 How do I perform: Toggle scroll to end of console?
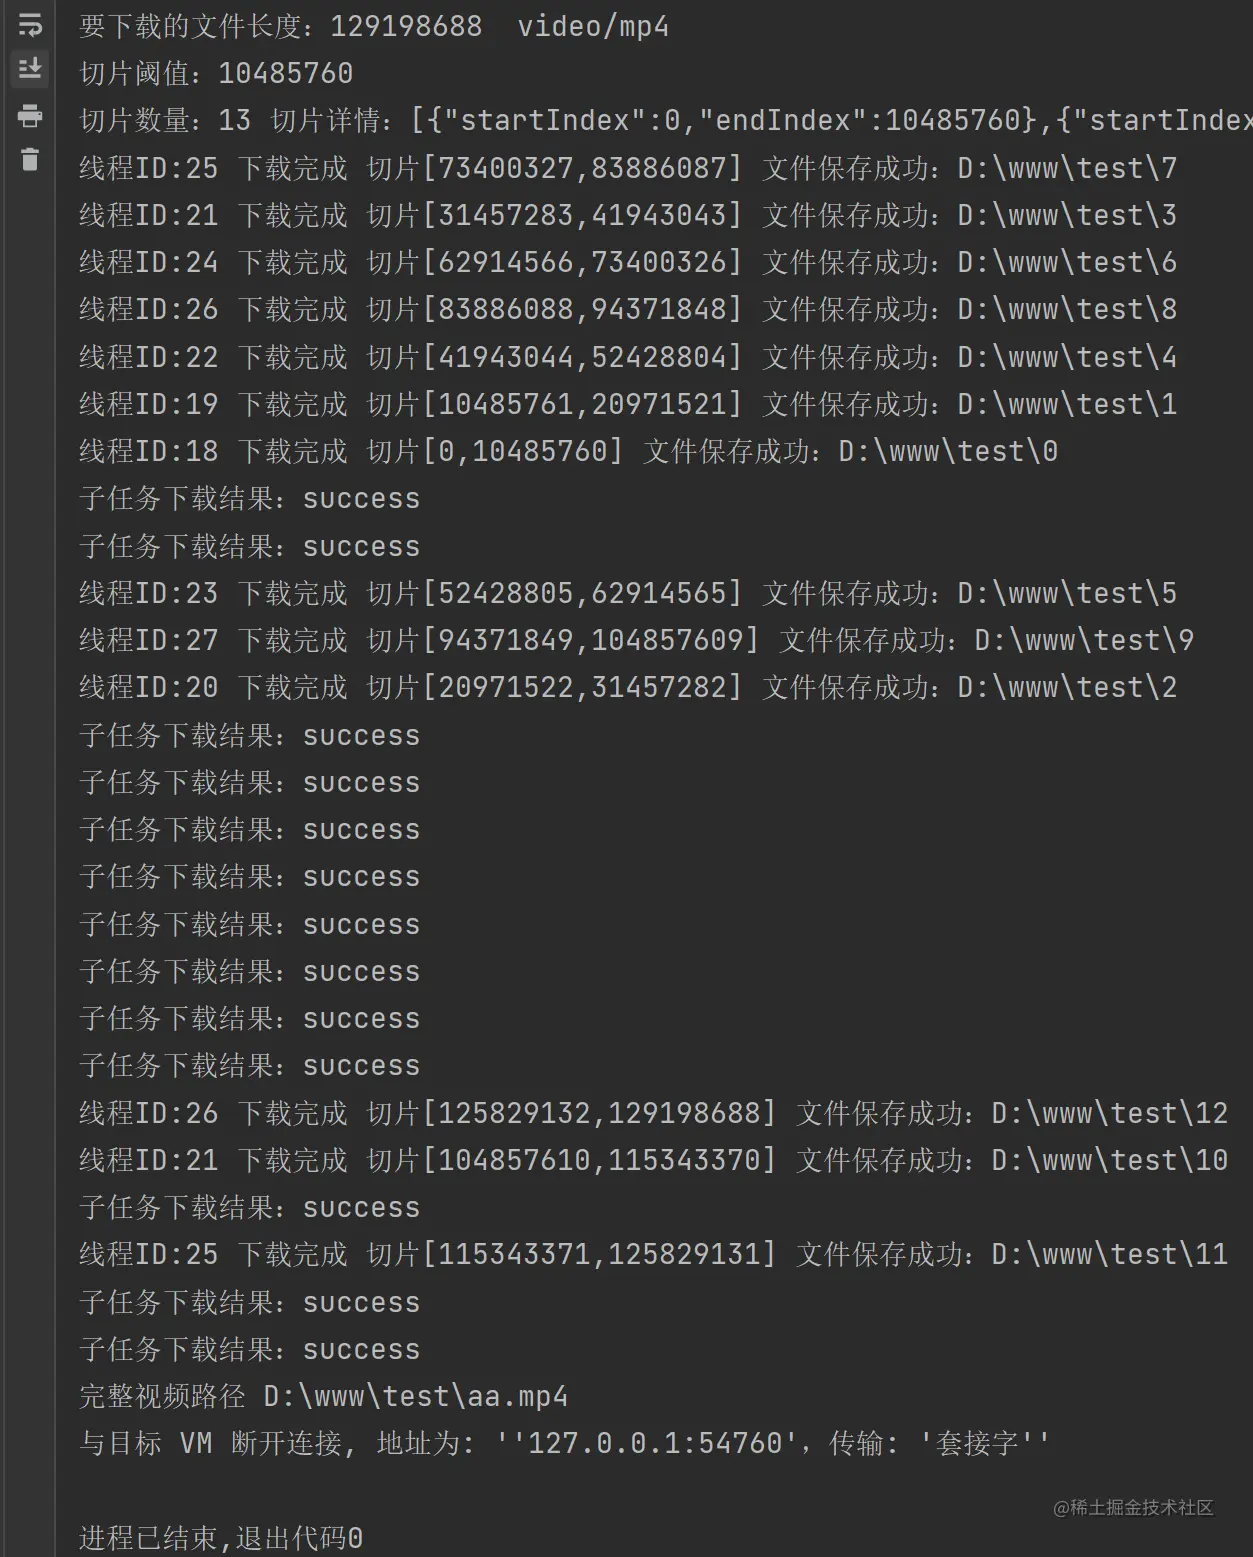30,69
